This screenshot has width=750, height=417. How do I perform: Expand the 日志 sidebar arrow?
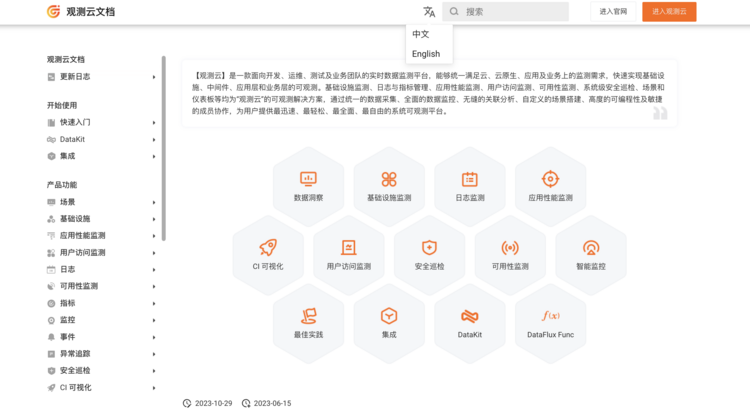154,270
